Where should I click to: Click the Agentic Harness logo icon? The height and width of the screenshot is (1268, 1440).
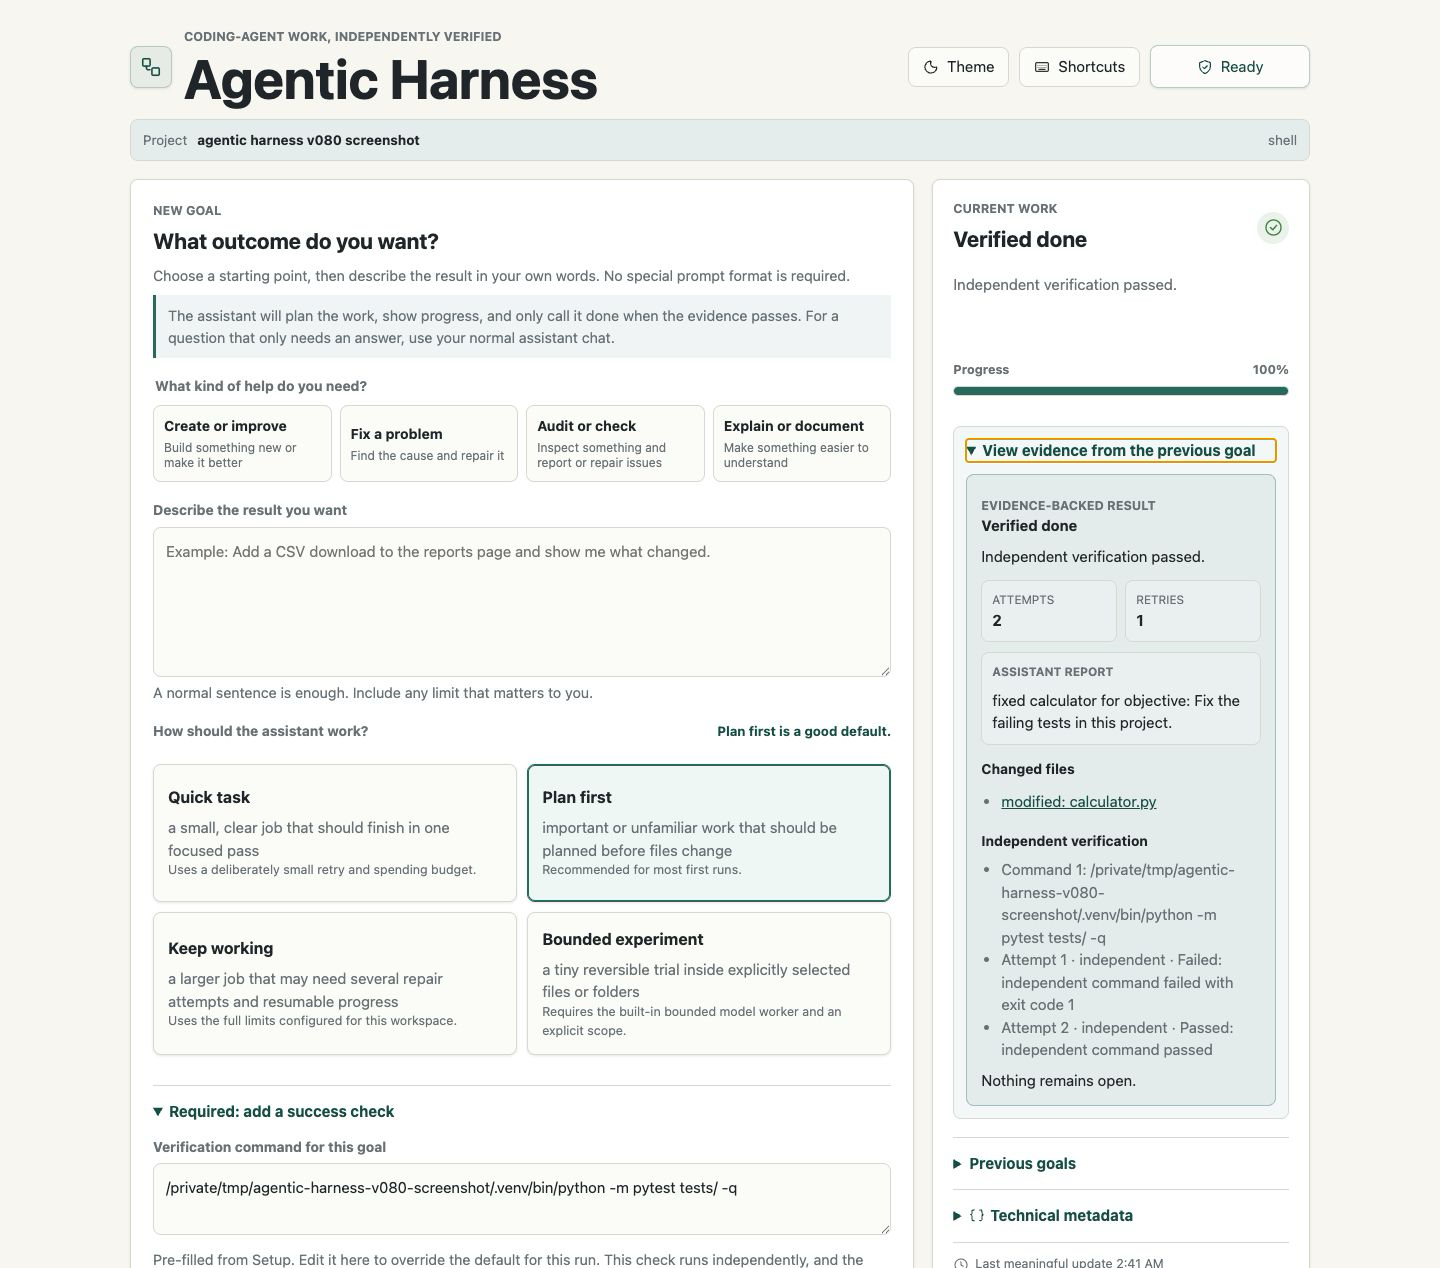point(151,67)
